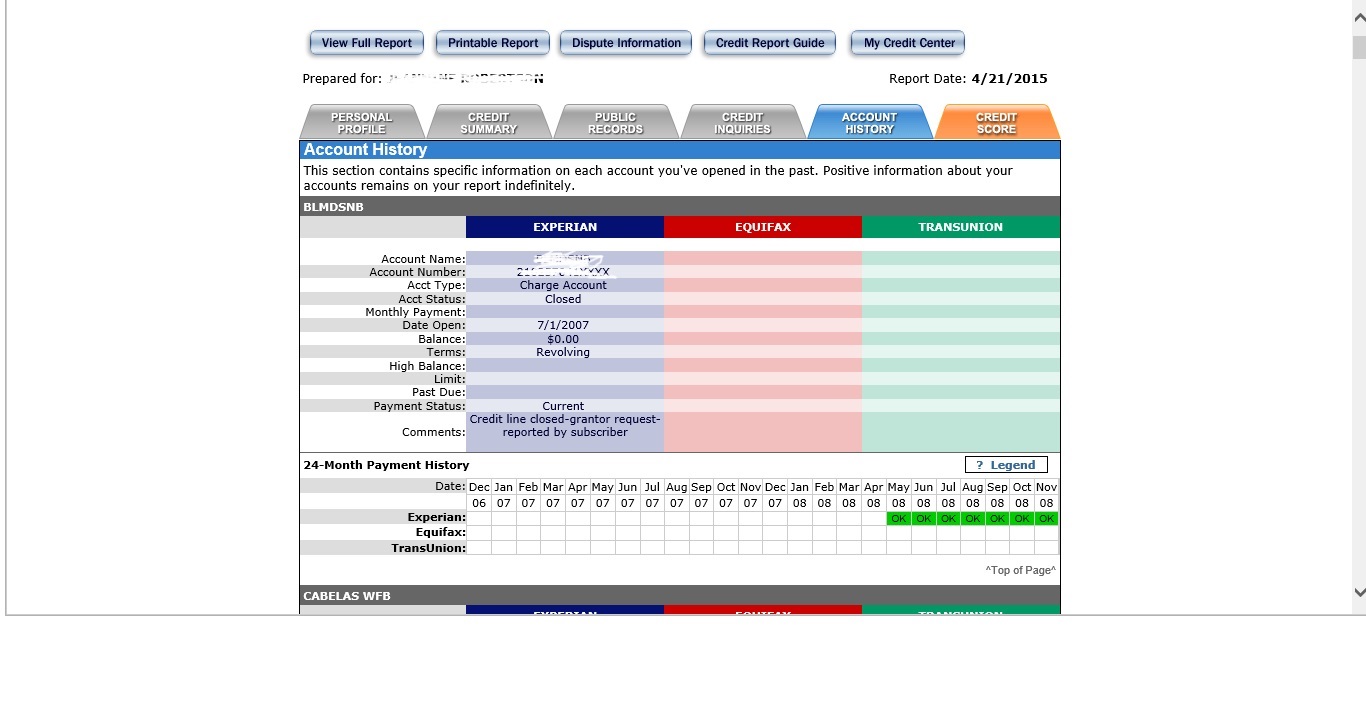
Task: Click the CABELAS WFB account header
Action: click(x=680, y=596)
